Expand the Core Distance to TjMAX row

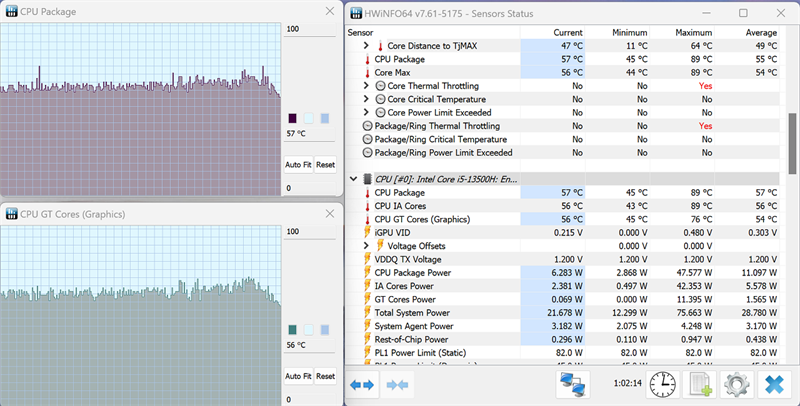(366, 46)
